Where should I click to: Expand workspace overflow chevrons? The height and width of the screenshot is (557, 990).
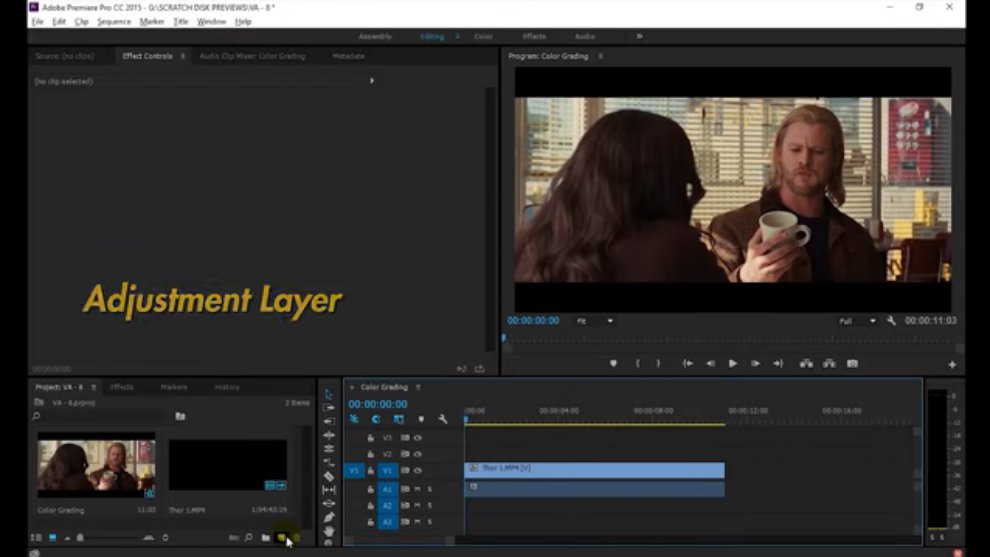[x=639, y=37]
